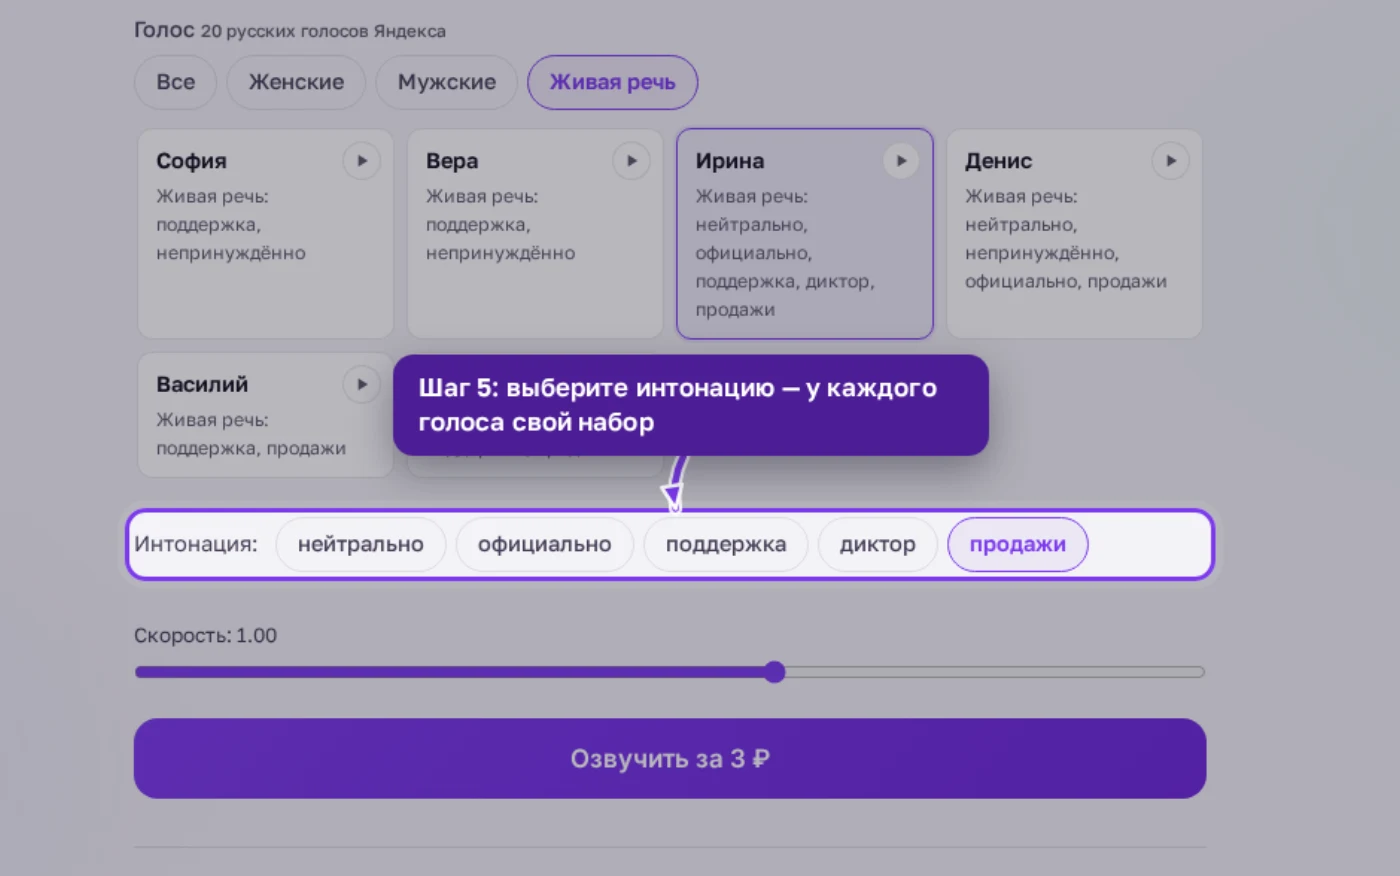Pick the Денис voice card

1074,234
